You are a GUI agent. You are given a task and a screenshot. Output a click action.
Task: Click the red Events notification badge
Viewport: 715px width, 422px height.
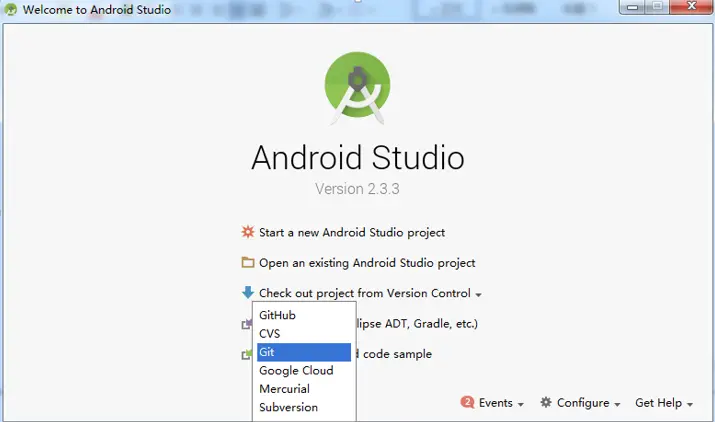tap(467, 402)
